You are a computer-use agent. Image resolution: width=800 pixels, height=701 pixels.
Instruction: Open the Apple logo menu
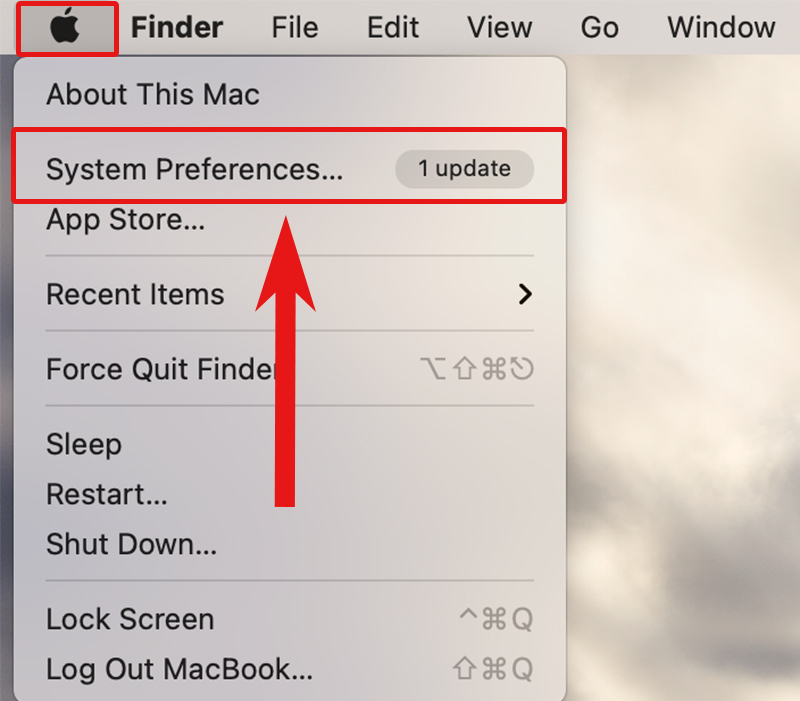65,27
